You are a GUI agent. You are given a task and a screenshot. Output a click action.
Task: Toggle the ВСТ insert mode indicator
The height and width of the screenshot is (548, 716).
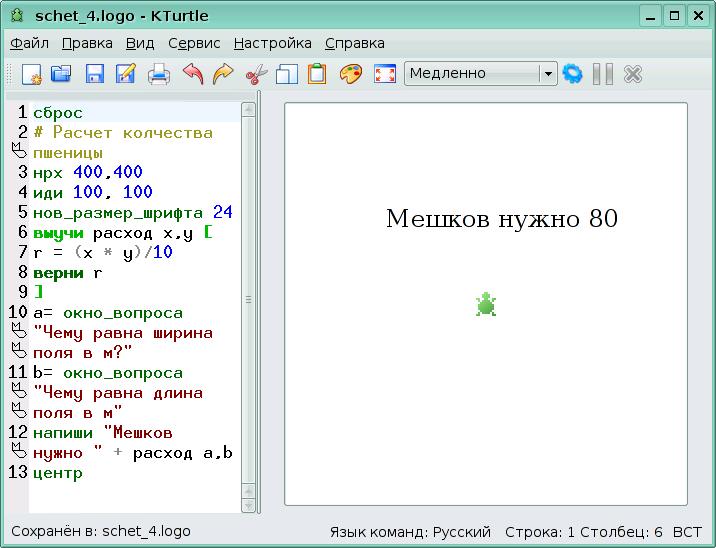pos(687,532)
